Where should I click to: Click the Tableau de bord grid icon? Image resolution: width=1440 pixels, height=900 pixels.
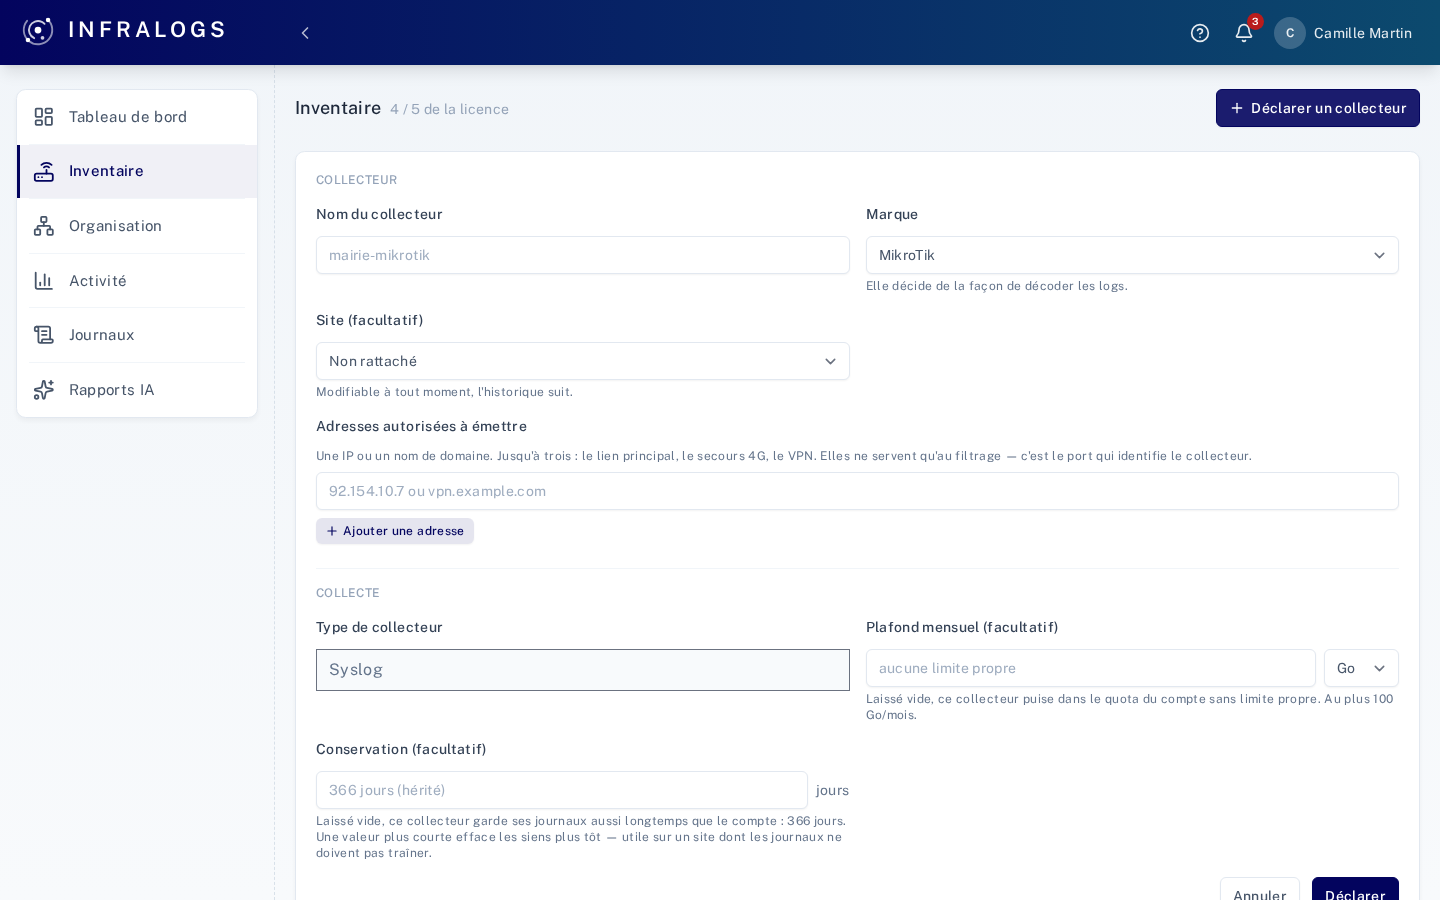[44, 117]
